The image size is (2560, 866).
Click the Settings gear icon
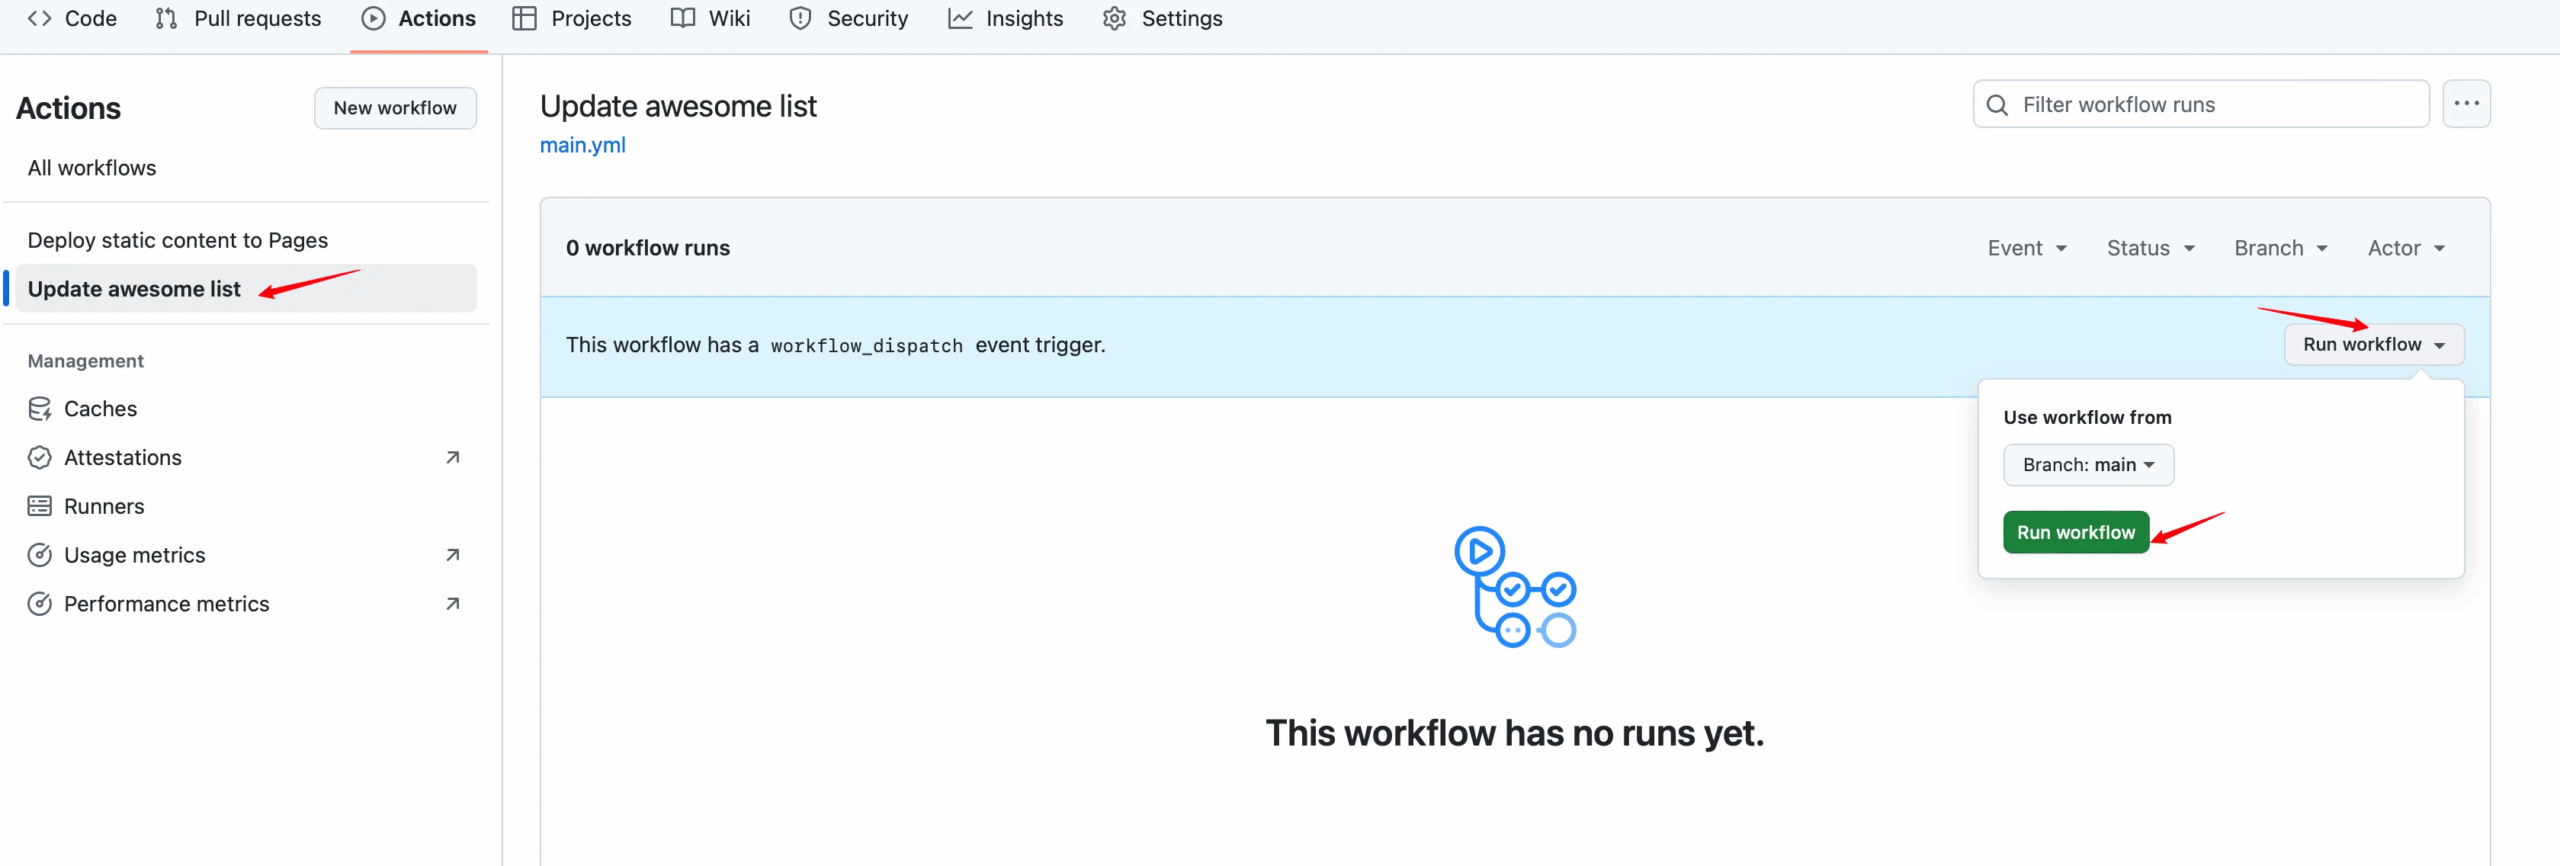pos(1114,19)
